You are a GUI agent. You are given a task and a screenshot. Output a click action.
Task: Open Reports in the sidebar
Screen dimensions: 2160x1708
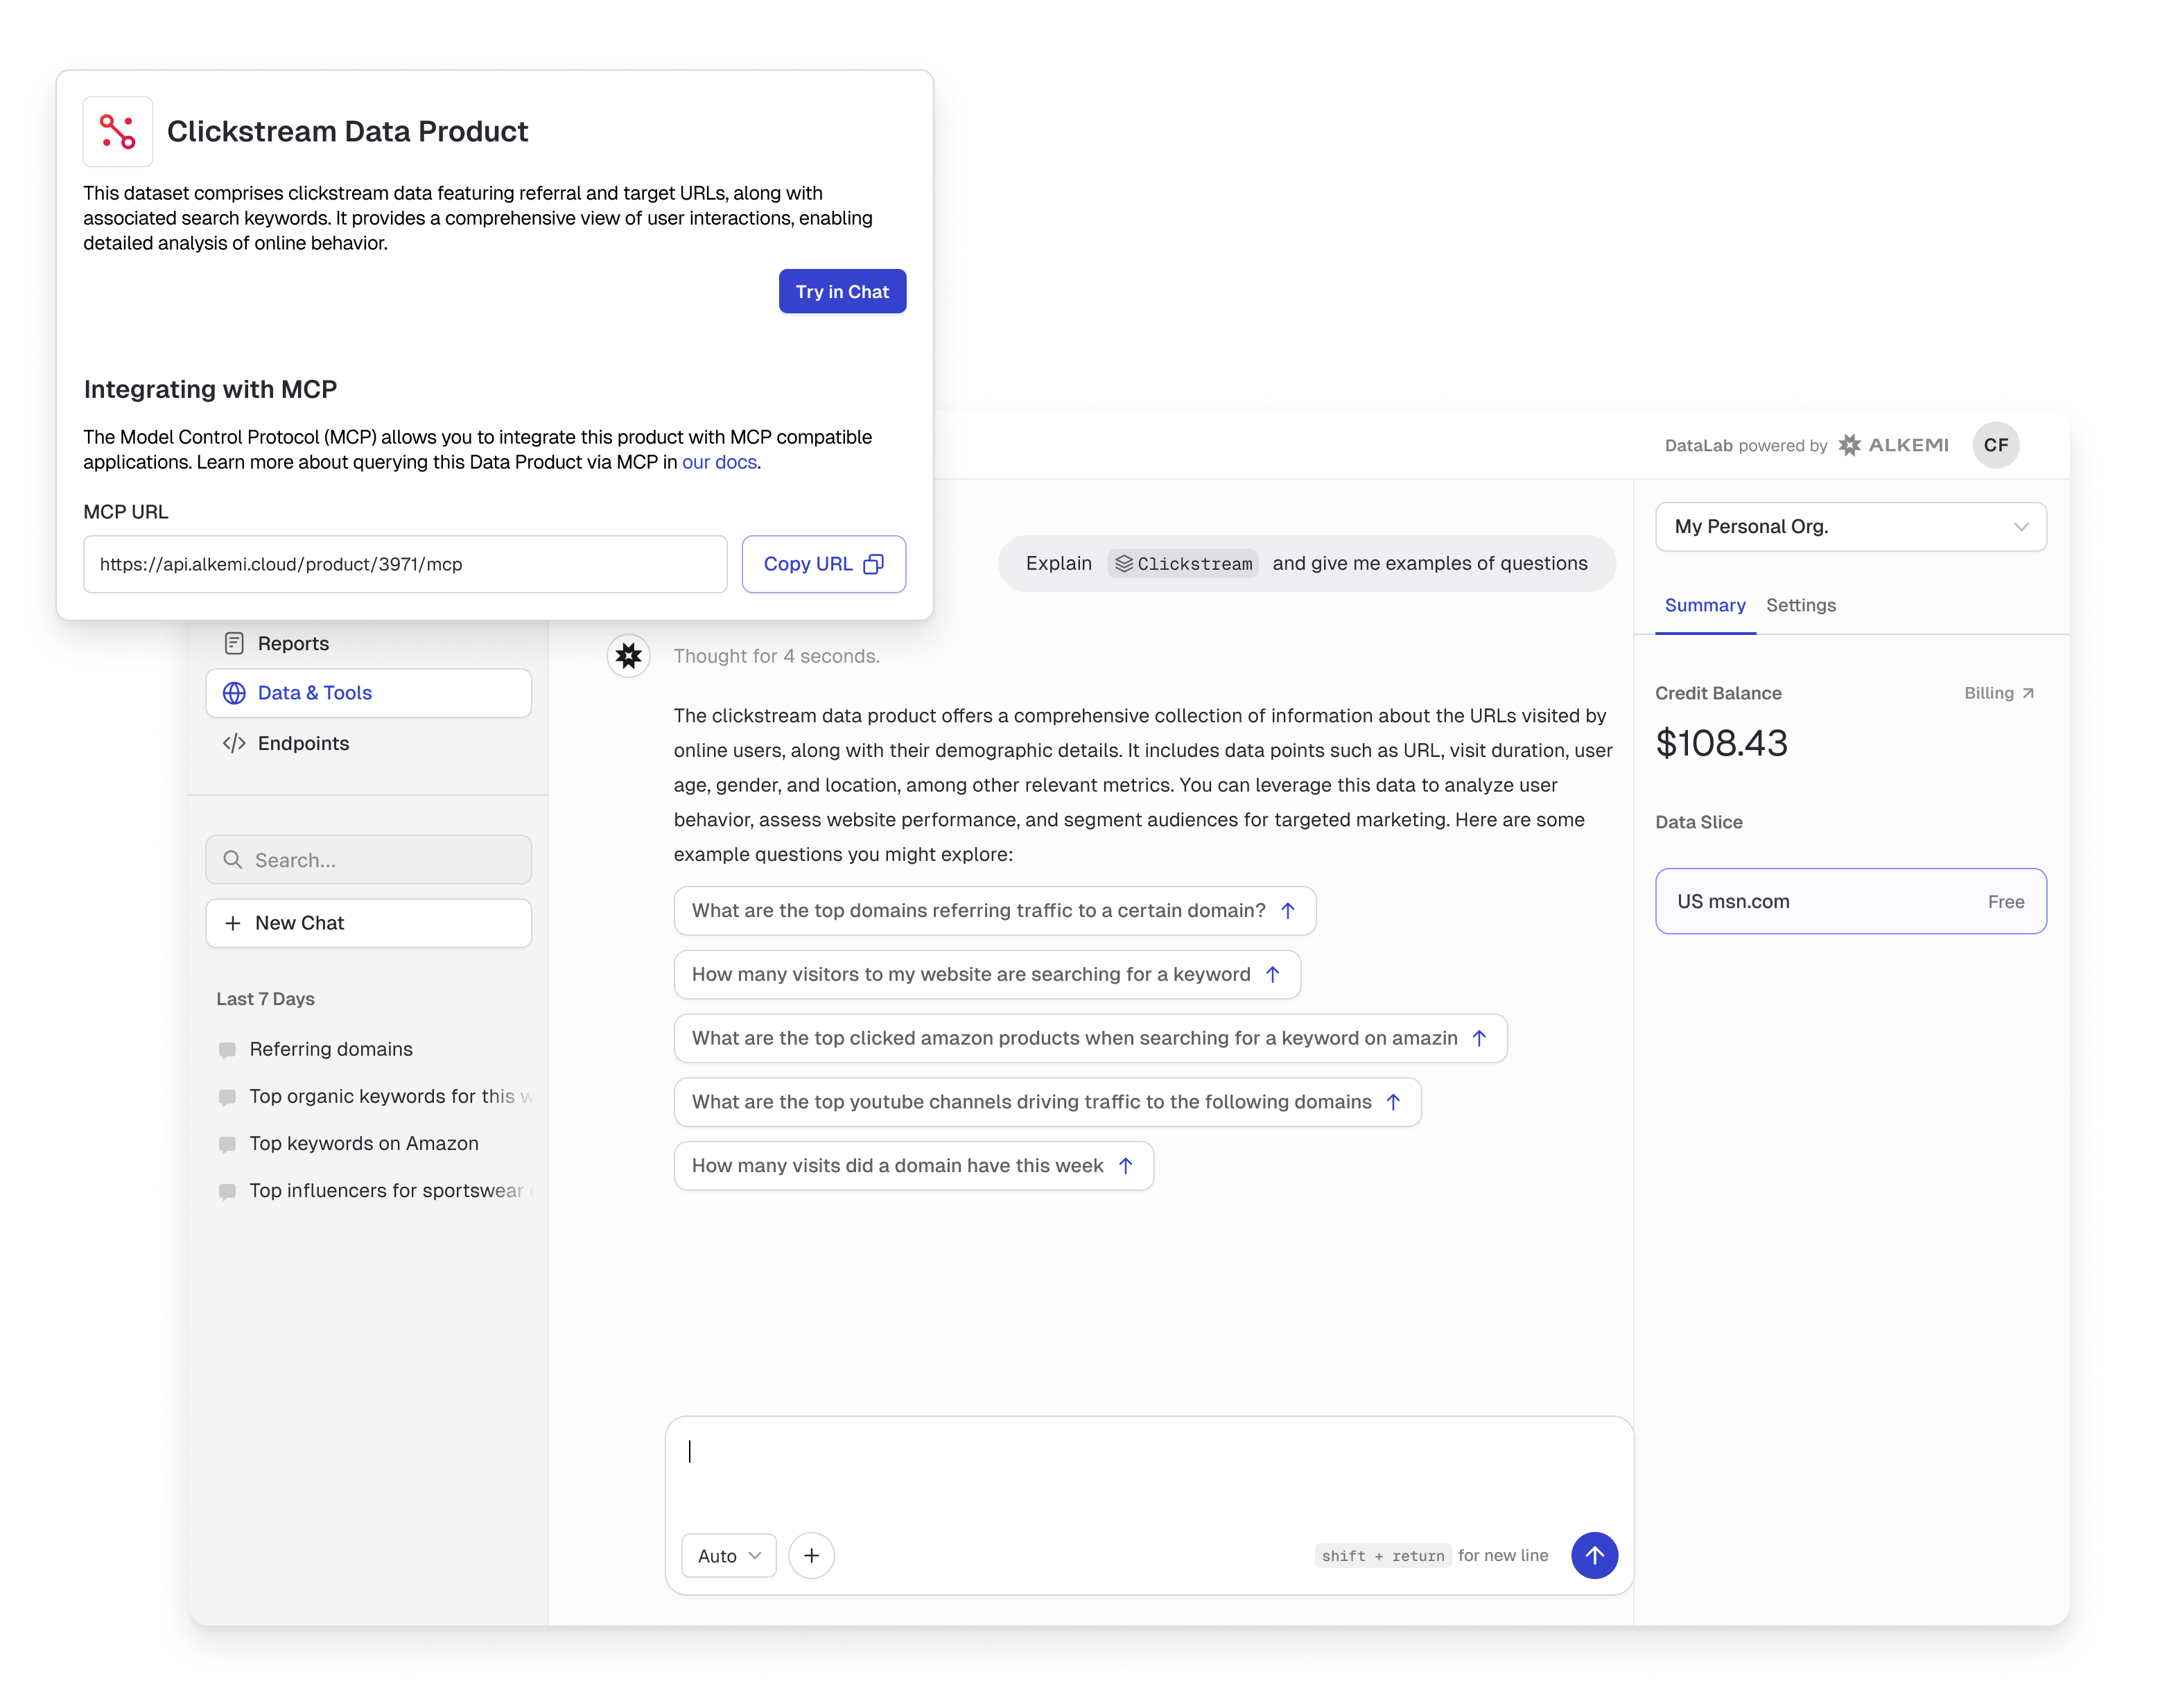[x=292, y=643]
